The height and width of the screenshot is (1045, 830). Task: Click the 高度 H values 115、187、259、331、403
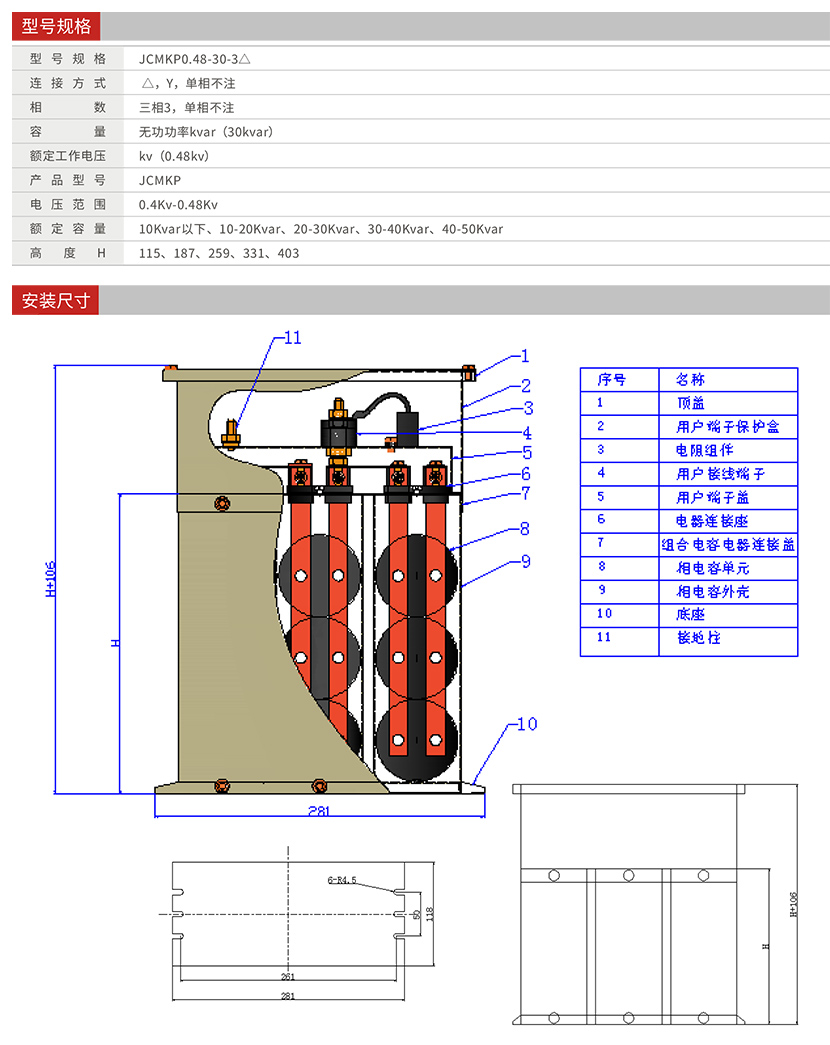tap(219, 254)
